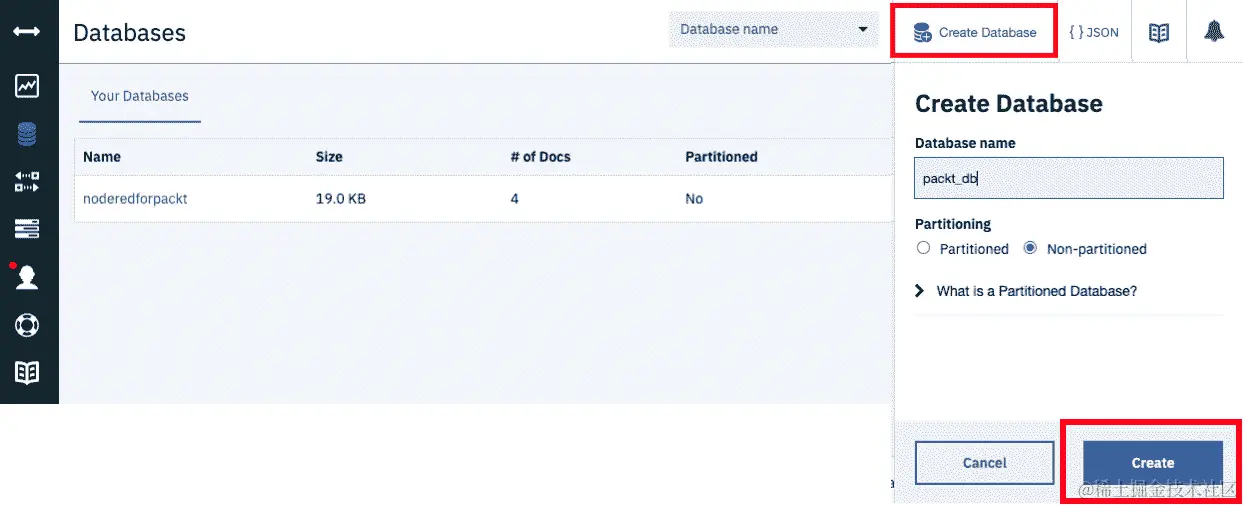
Task: Click the Name column header
Action: (x=102, y=157)
